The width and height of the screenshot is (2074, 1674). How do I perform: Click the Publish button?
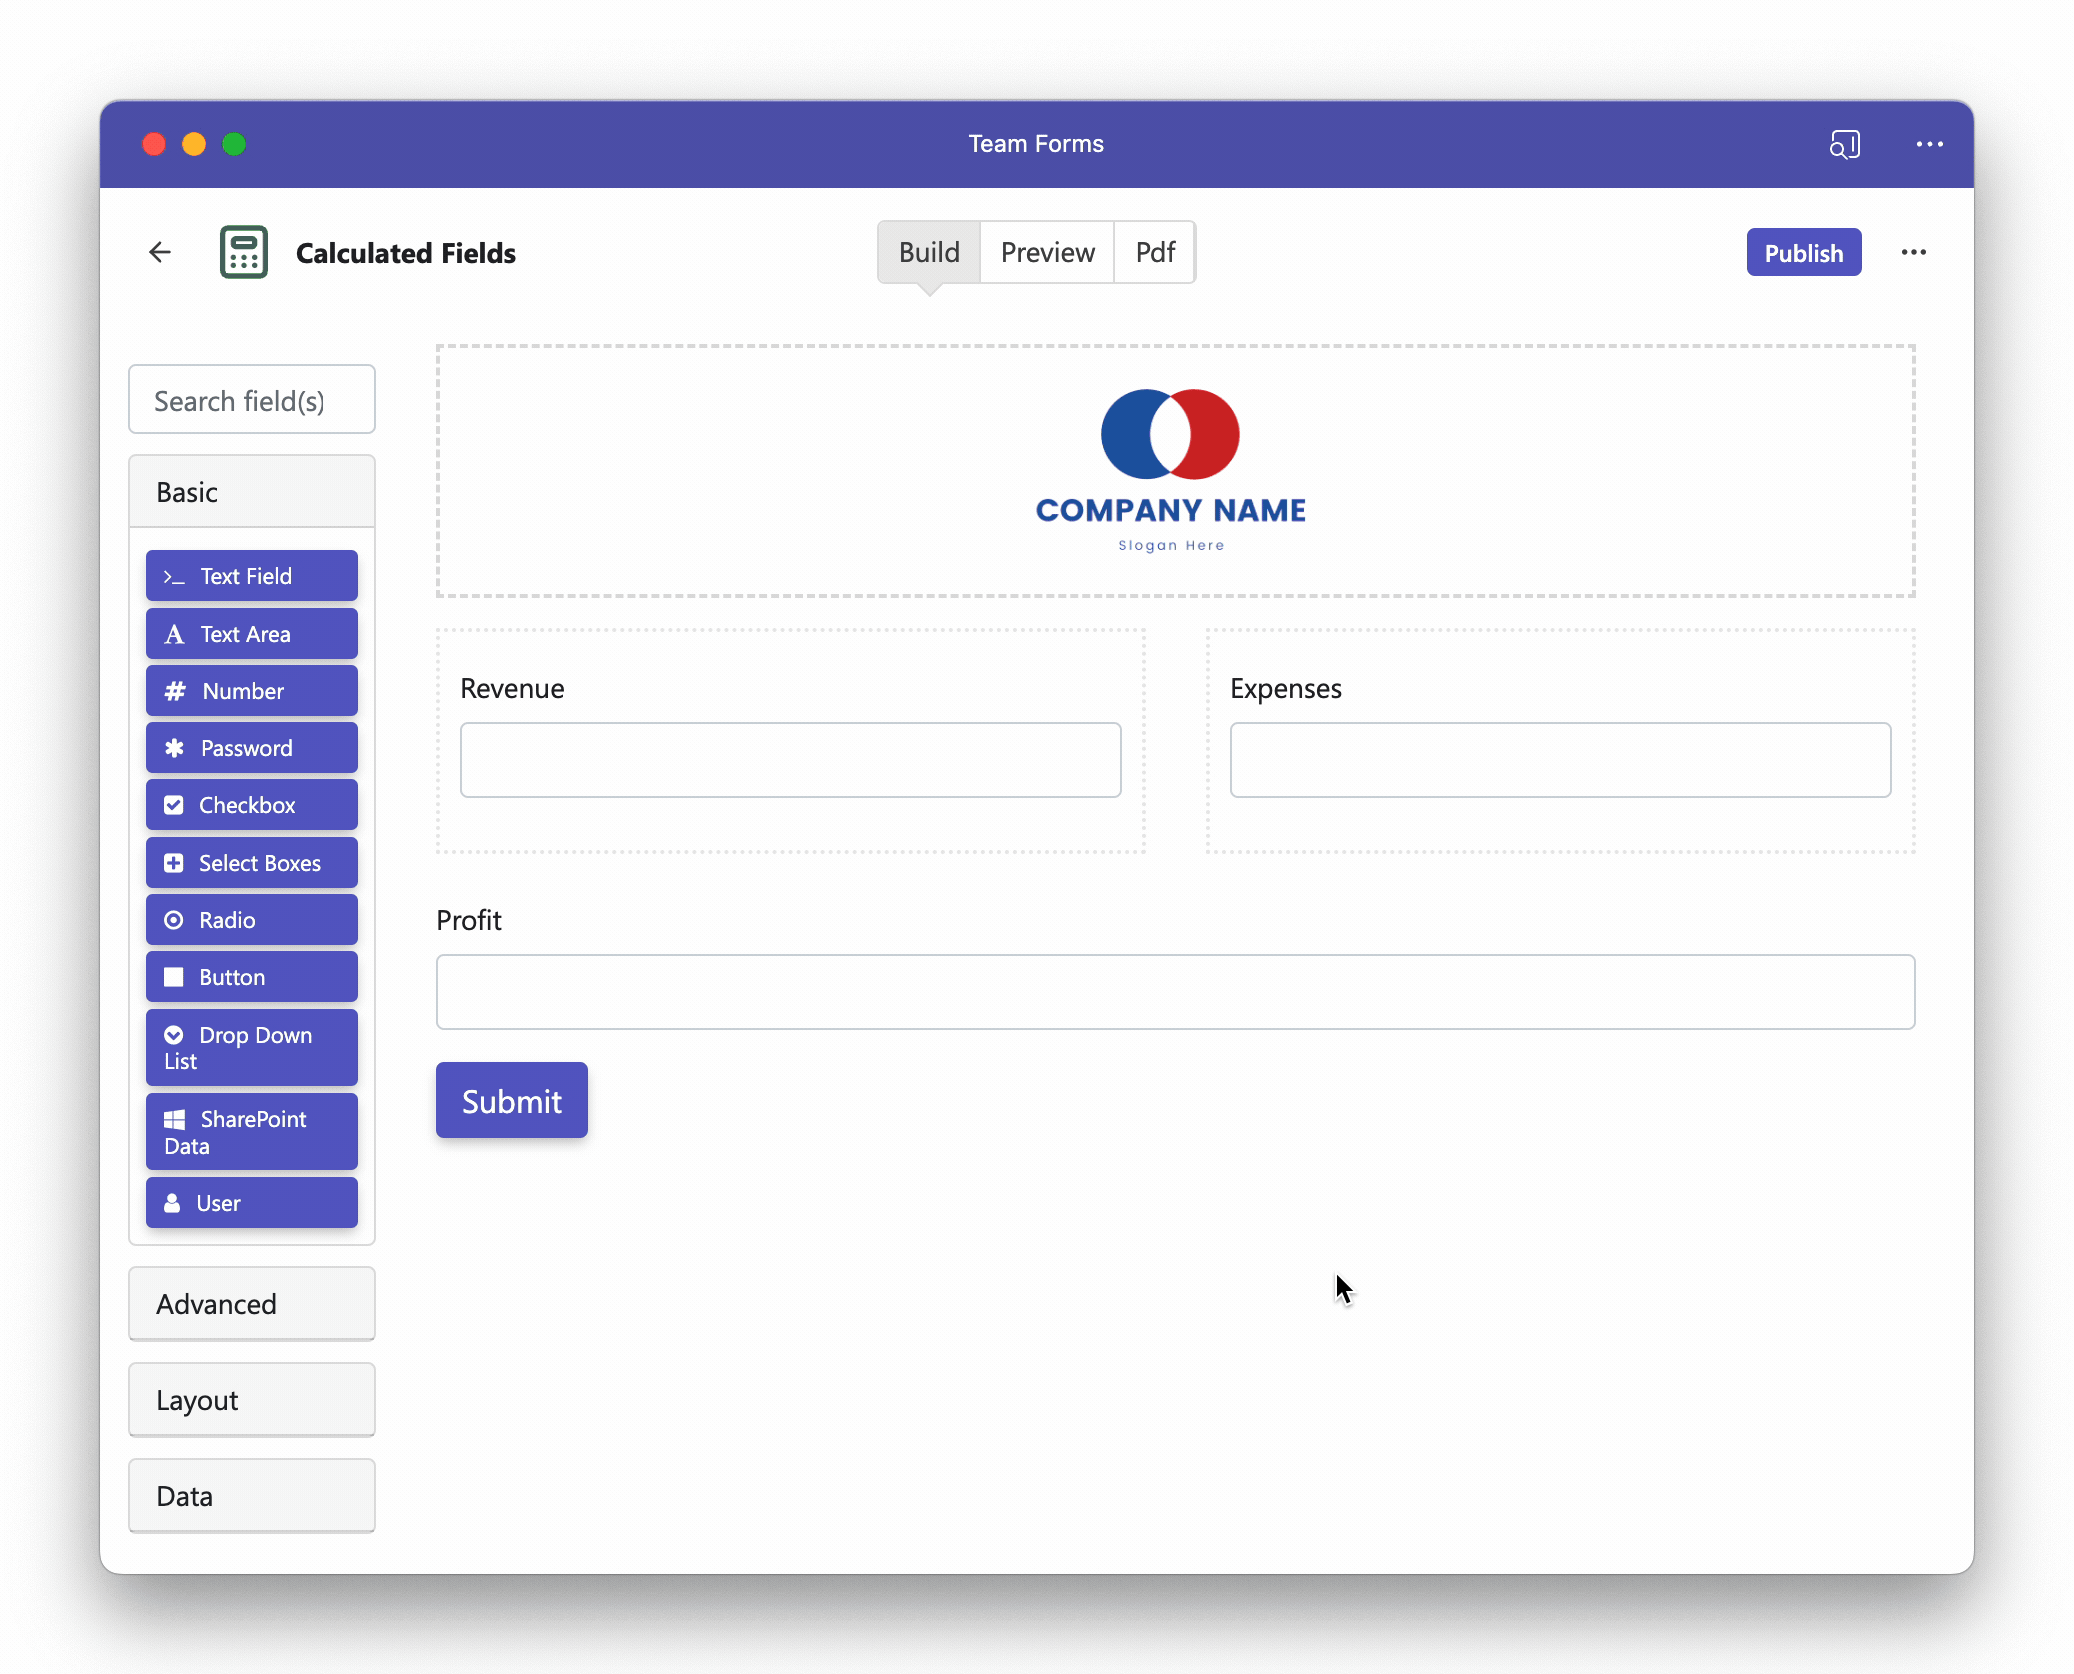click(x=1804, y=252)
